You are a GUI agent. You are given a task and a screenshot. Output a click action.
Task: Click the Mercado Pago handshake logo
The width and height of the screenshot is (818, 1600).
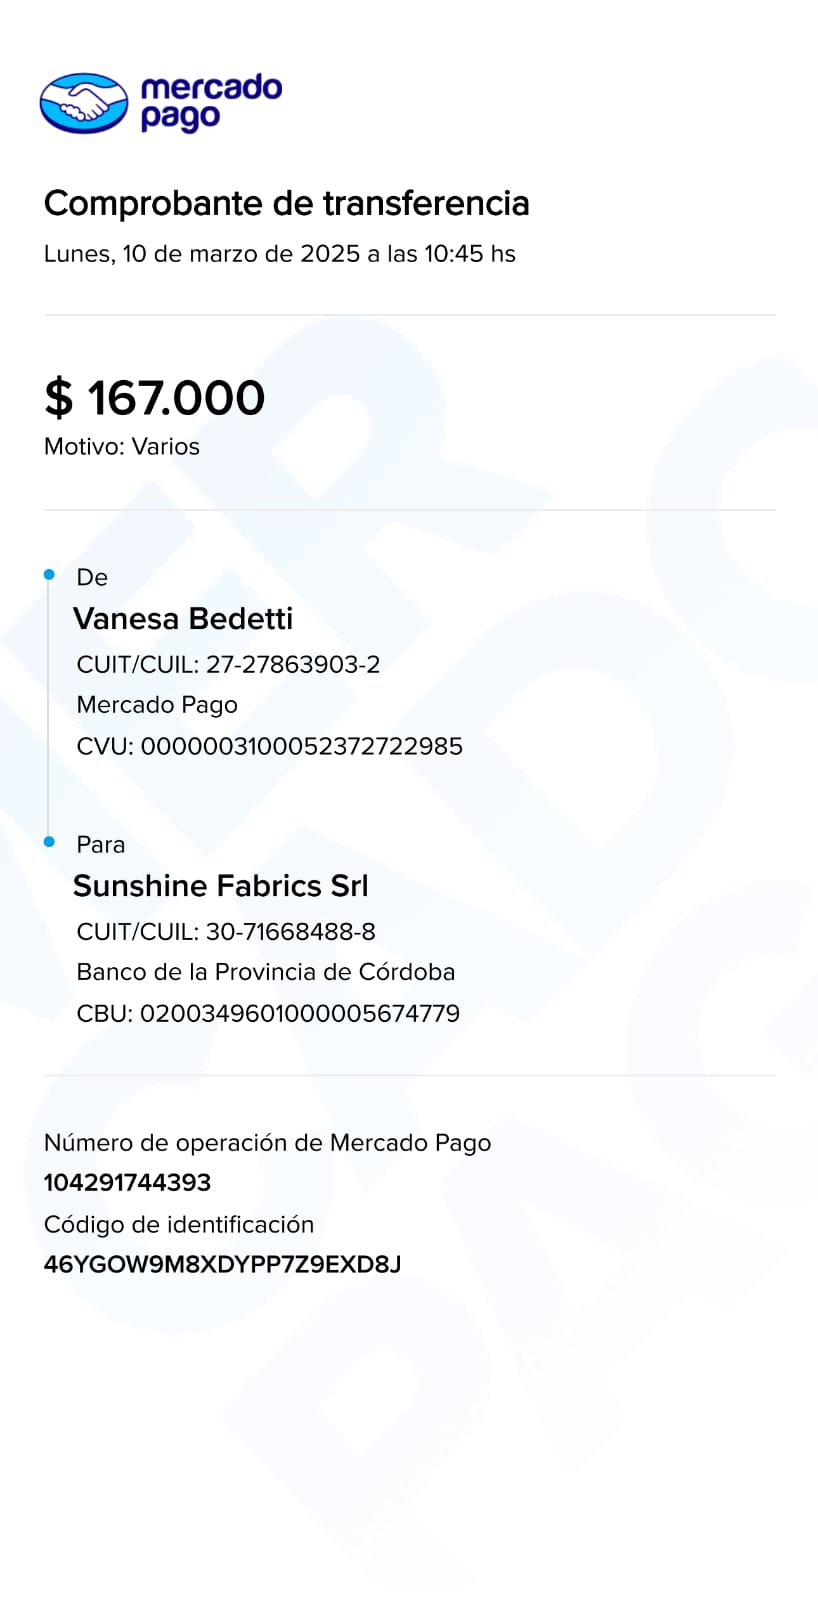84,103
